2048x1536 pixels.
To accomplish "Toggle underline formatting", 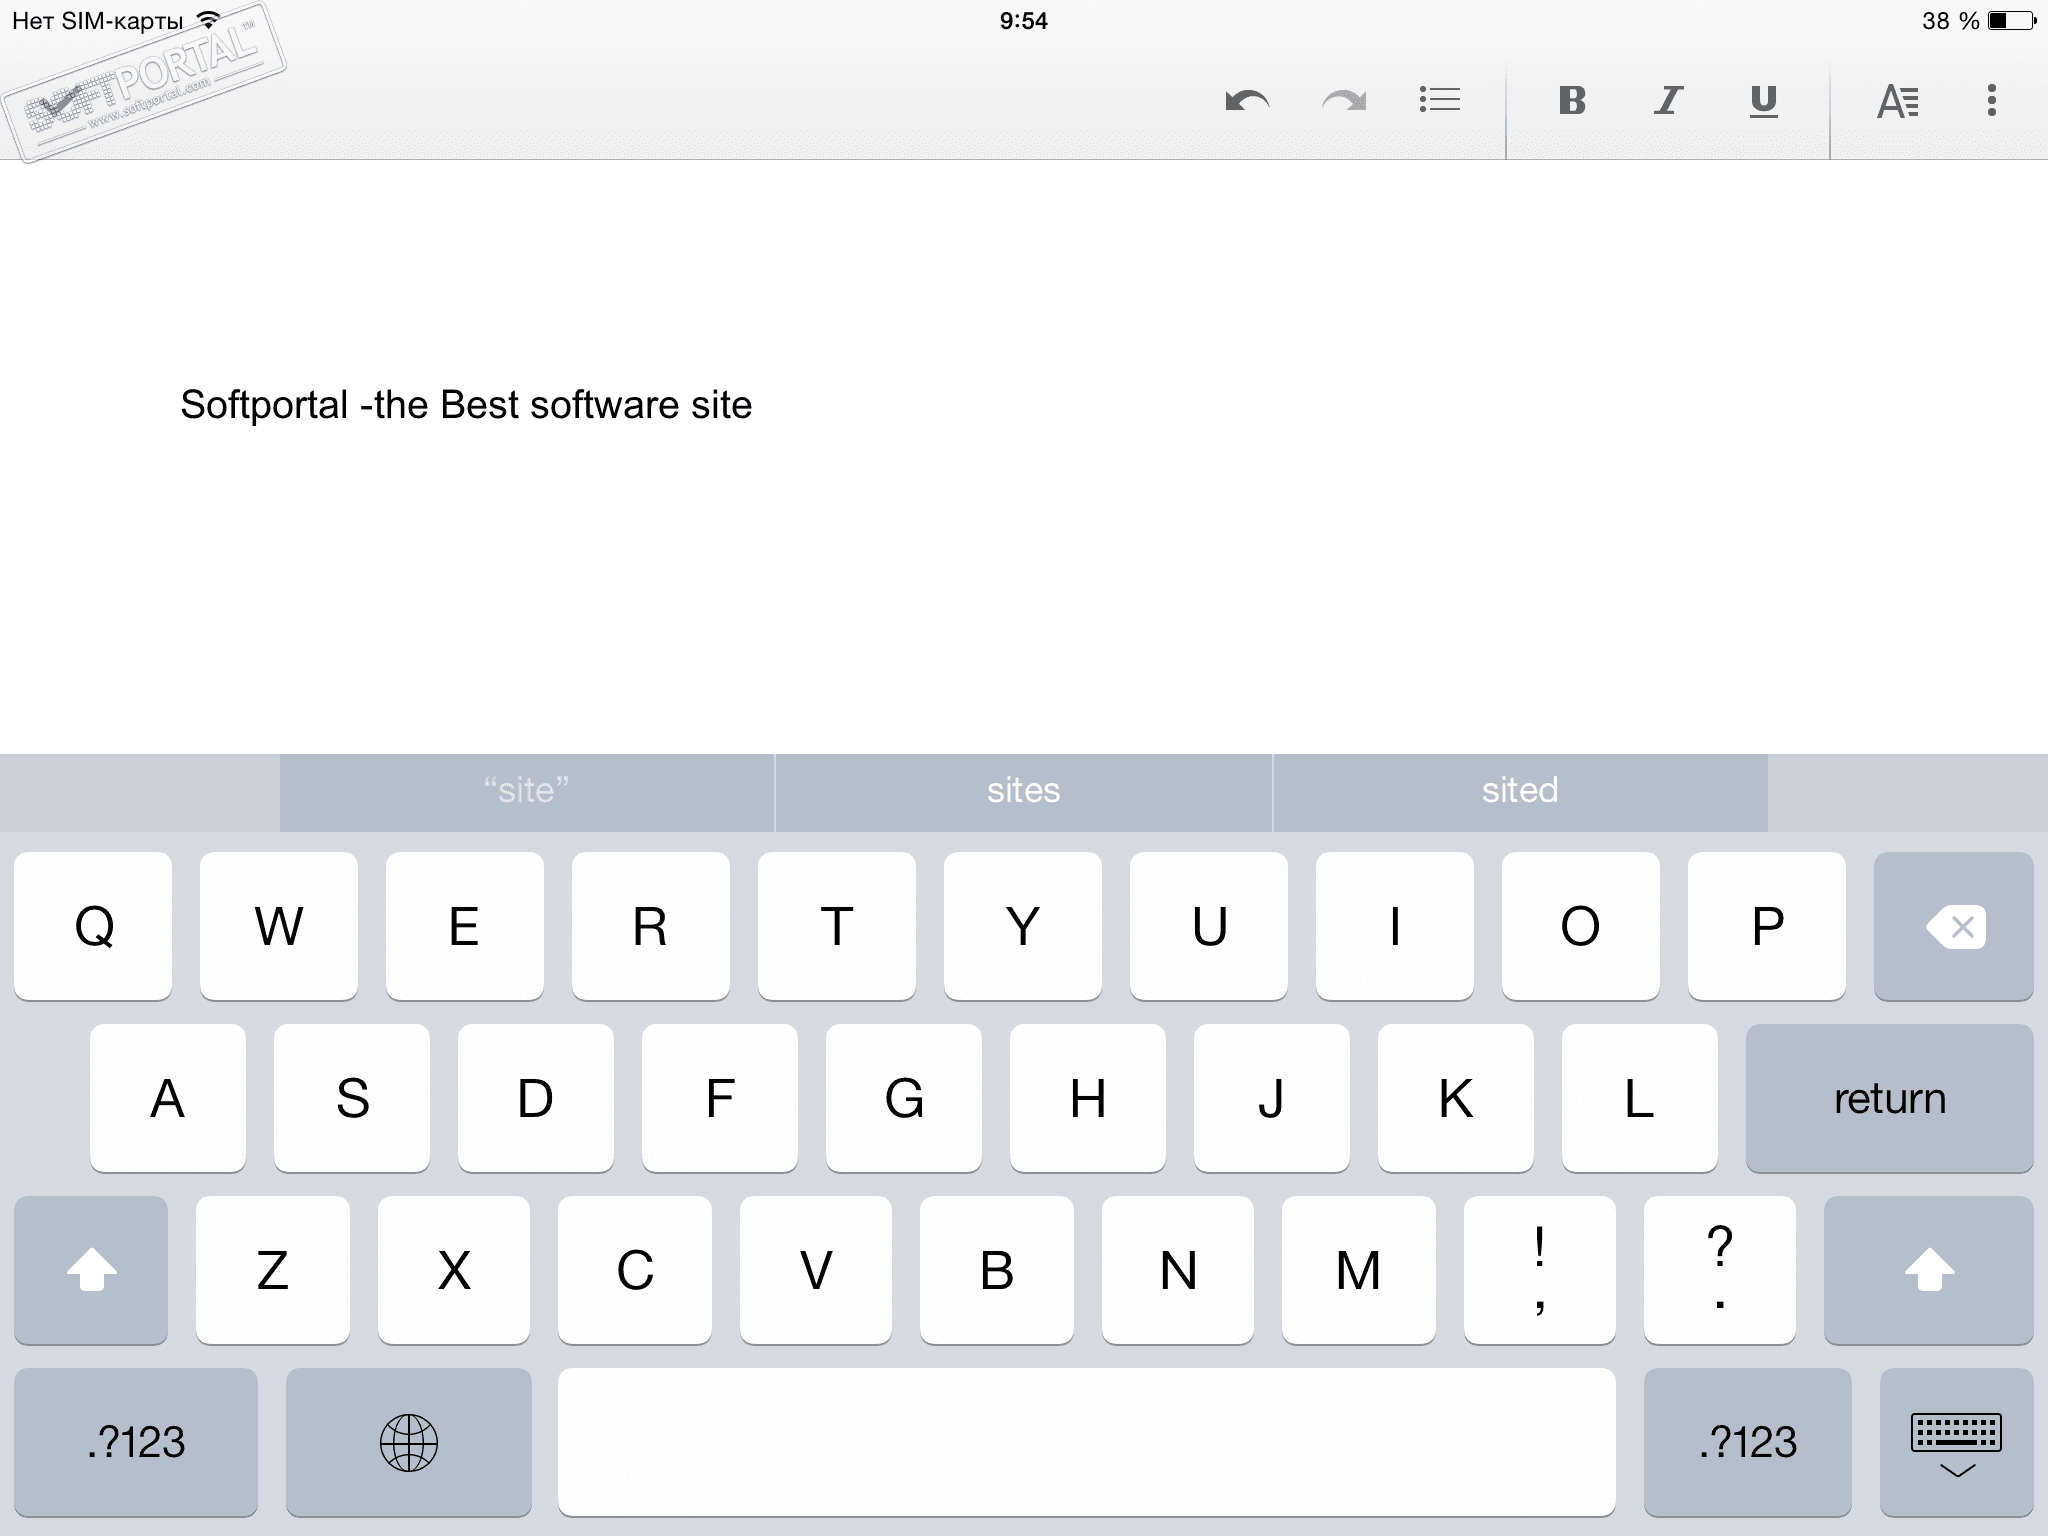I will [x=1763, y=100].
